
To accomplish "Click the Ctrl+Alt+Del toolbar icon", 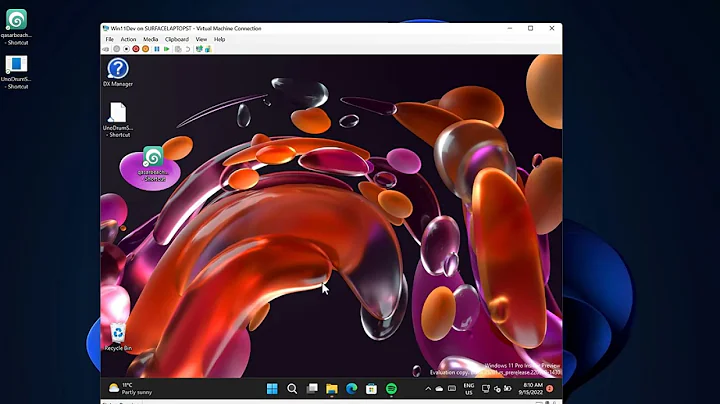I will (x=106, y=49).
